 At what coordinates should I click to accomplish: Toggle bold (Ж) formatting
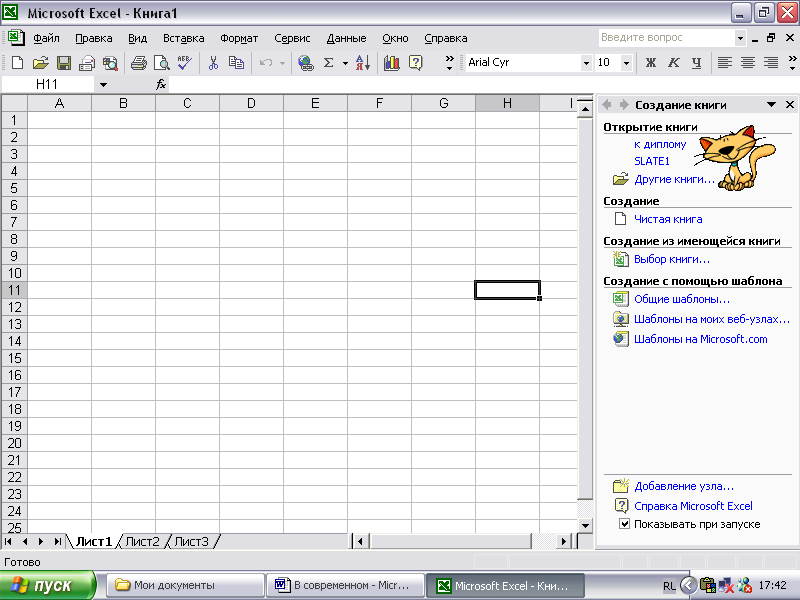(x=651, y=63)
